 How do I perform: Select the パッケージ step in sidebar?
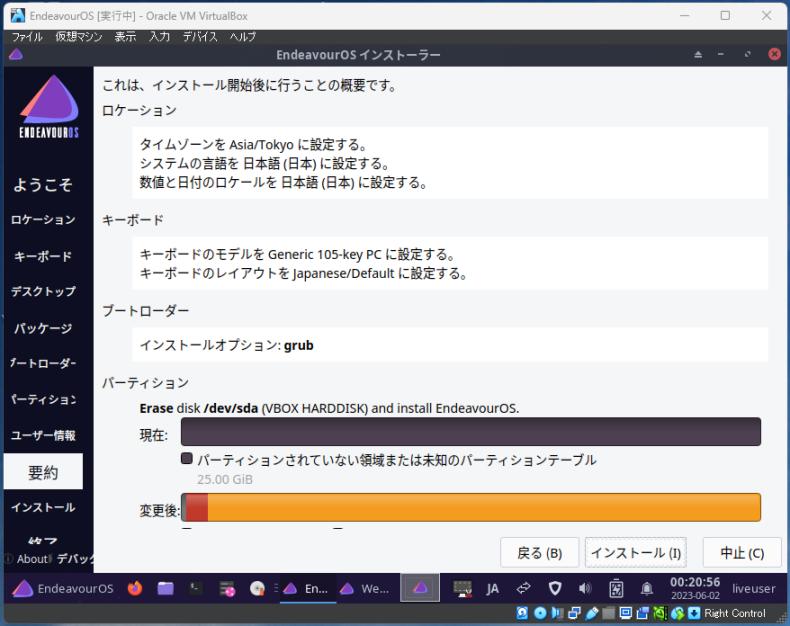43,328
